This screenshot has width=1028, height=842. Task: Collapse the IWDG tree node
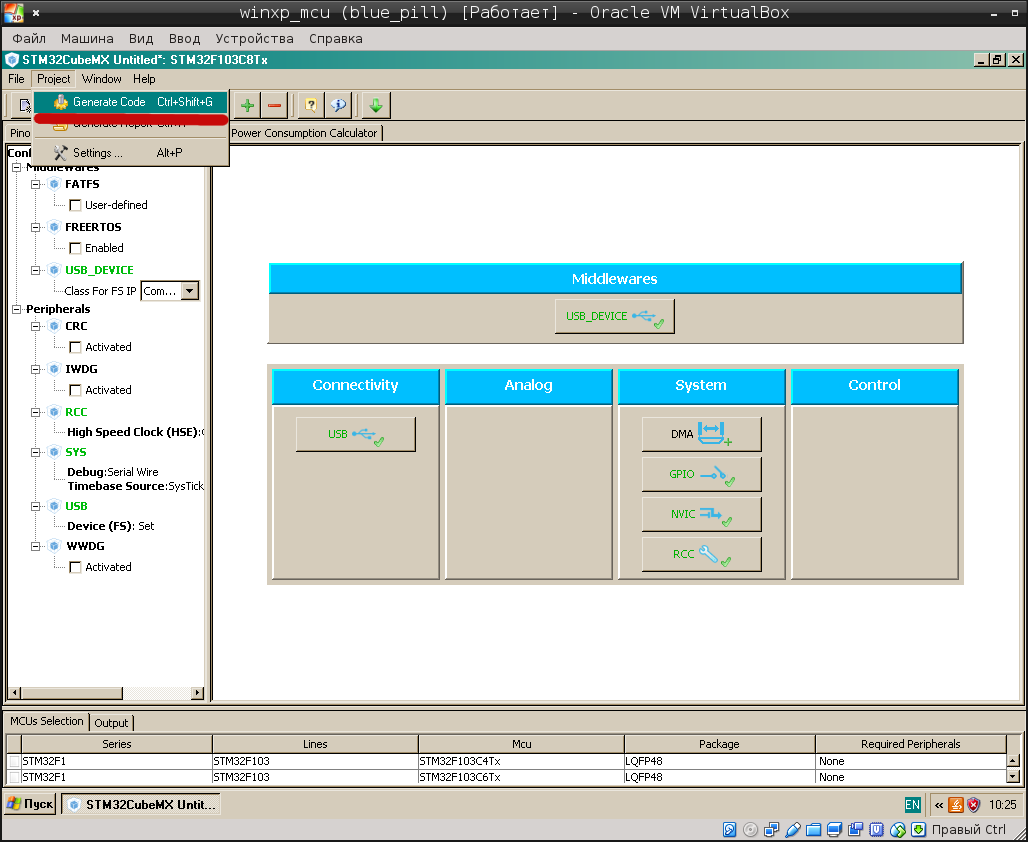coord(36,369)
